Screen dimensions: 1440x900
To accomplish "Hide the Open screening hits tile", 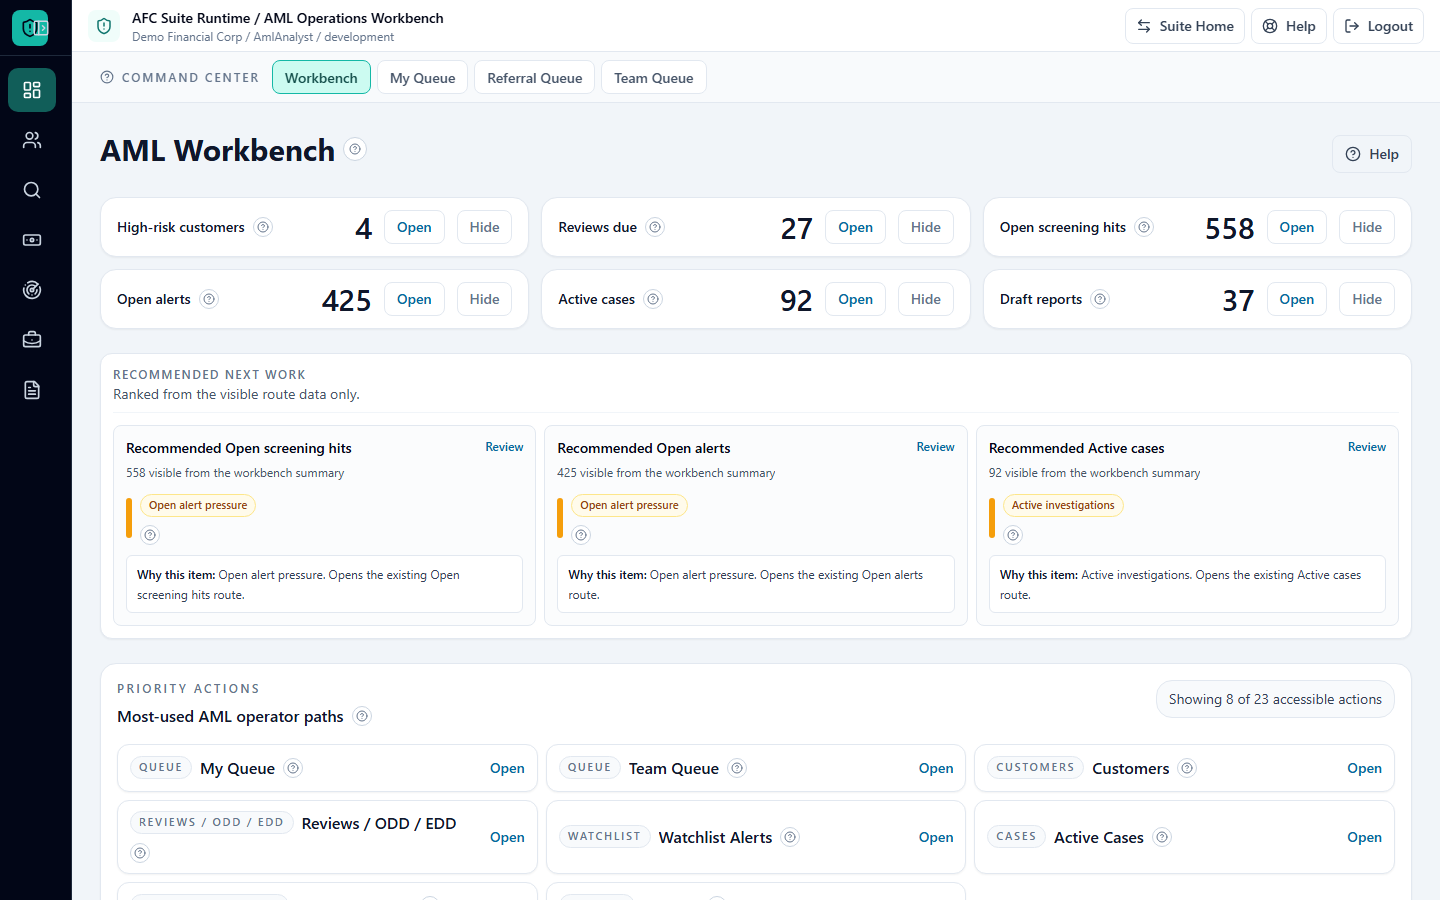I will [x=1367, y=227].
